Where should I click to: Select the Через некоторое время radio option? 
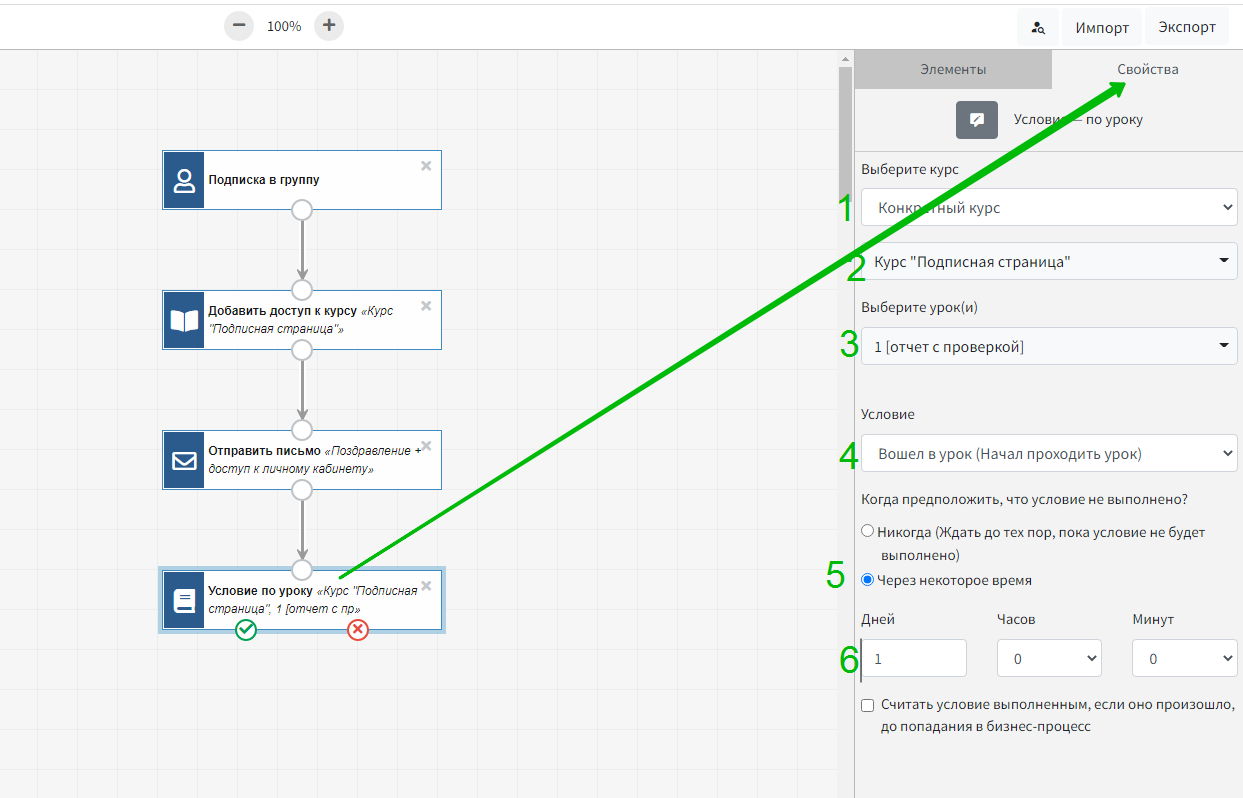coord(868,580)
